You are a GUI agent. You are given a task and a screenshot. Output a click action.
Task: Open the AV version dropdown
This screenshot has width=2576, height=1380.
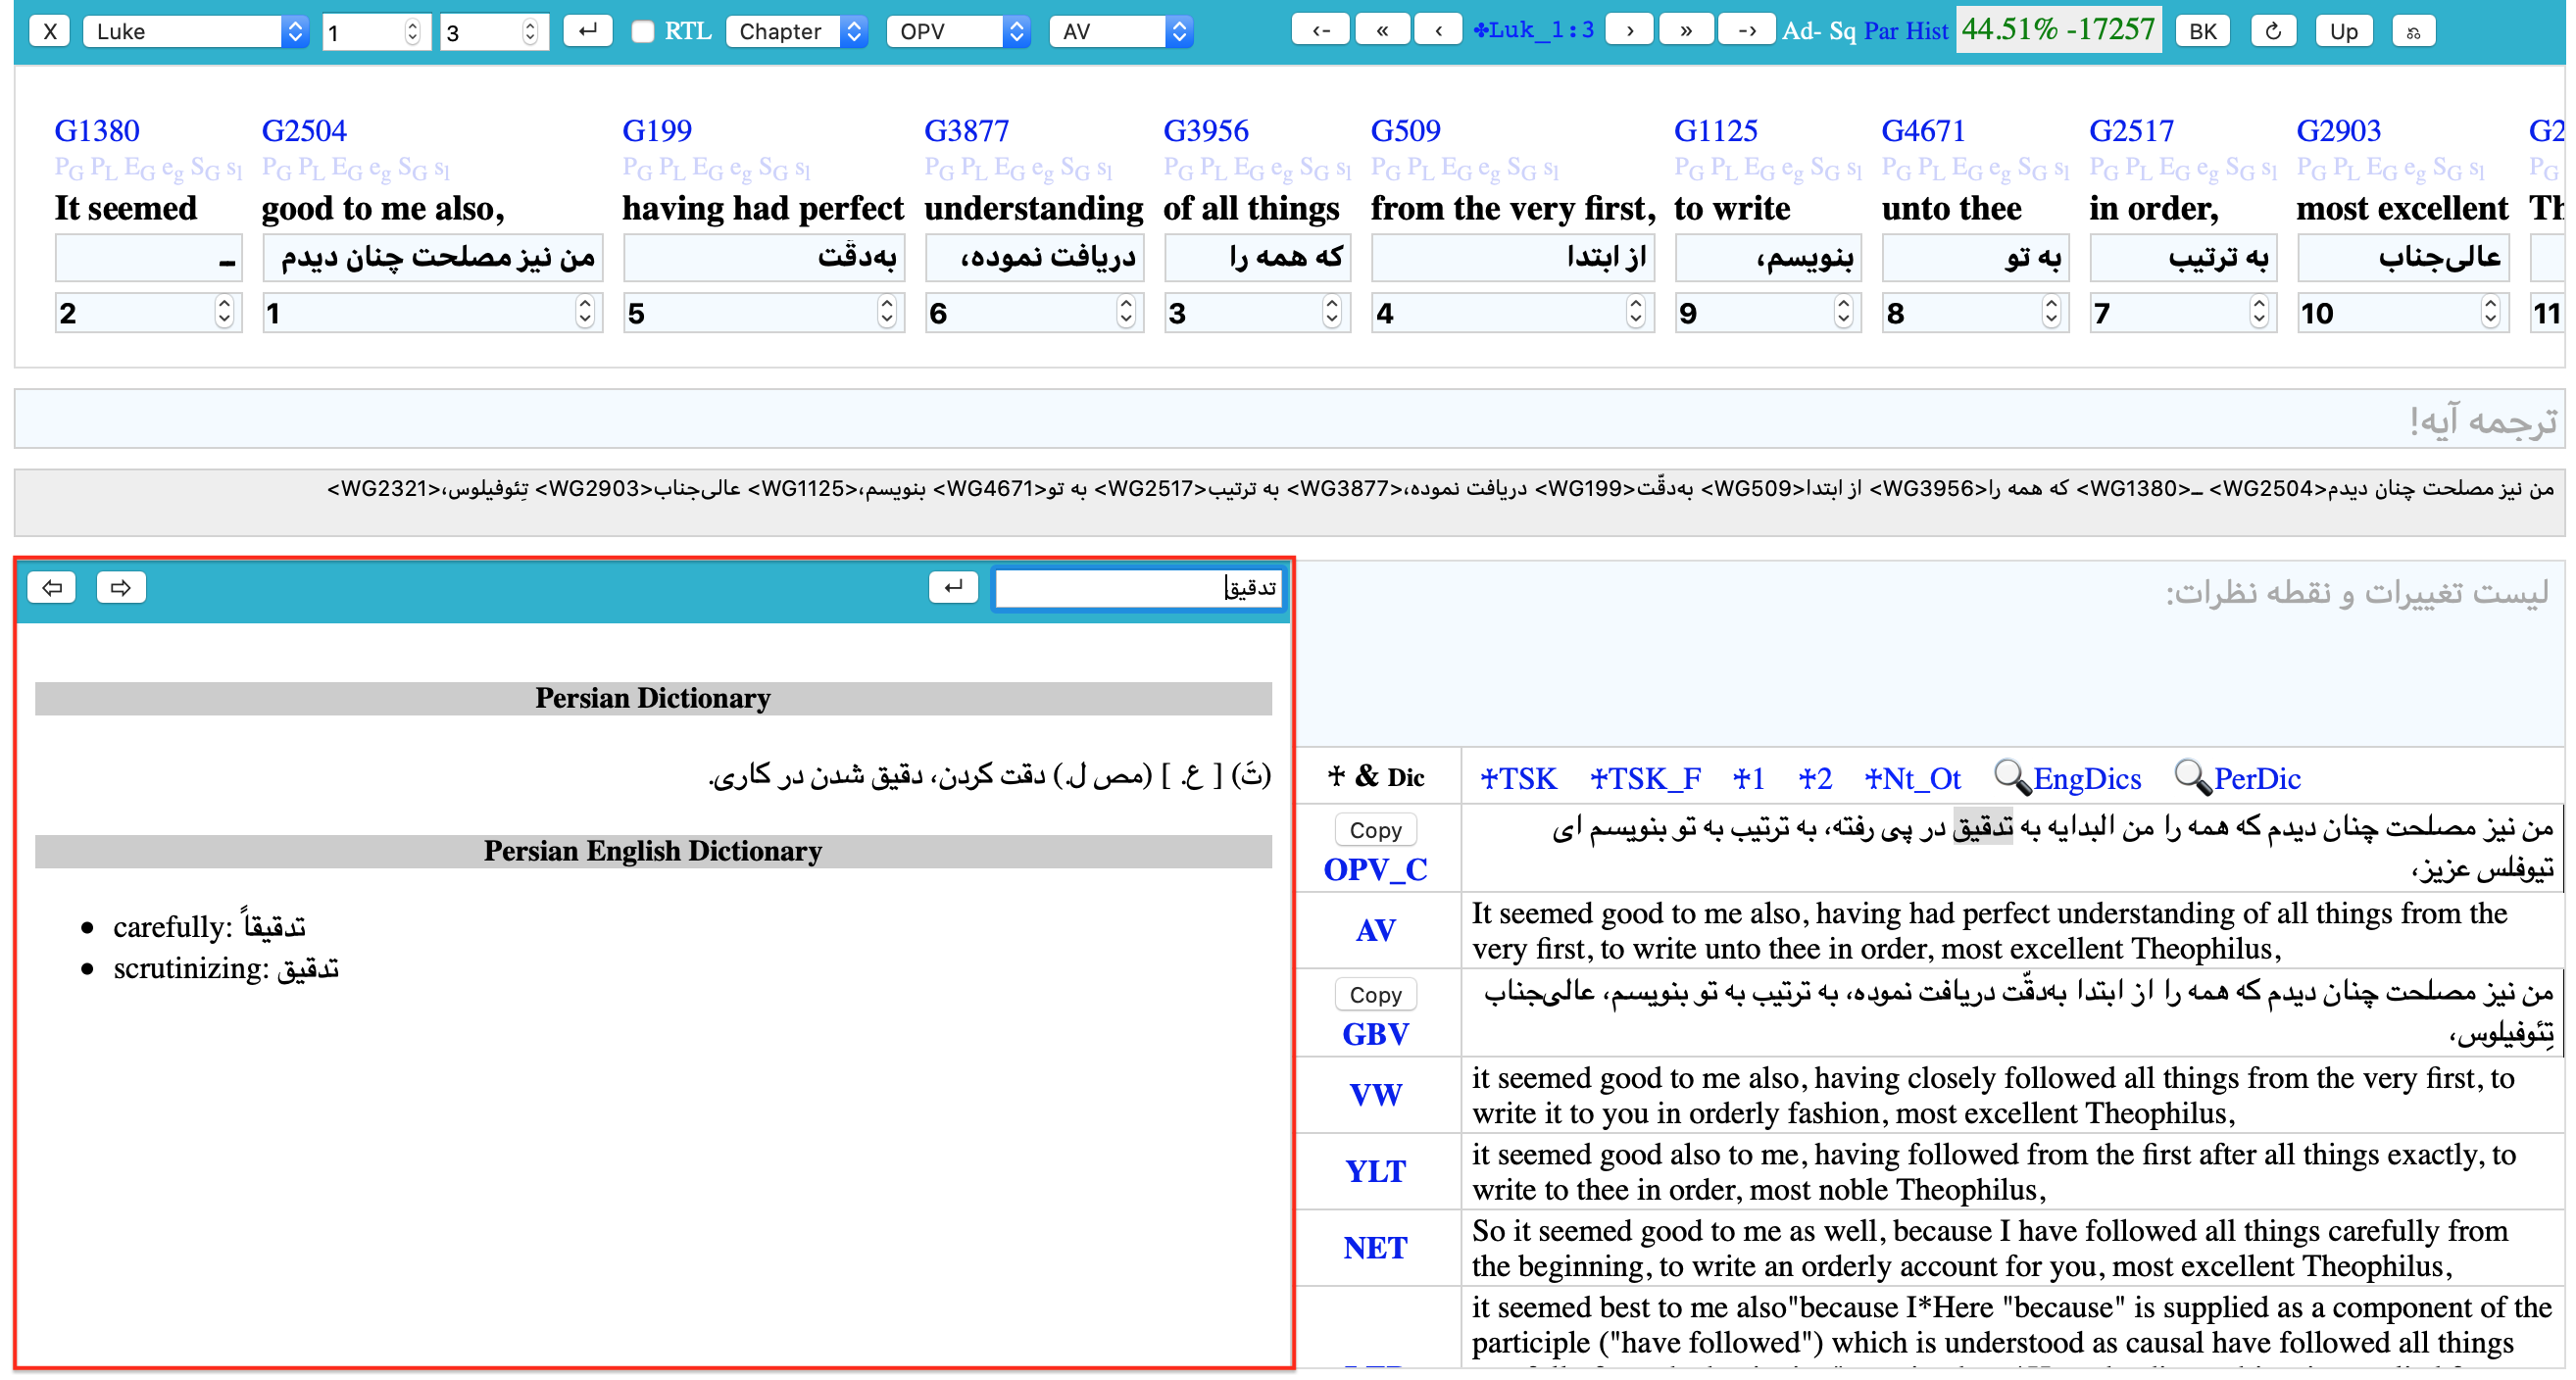point(1121,31)
